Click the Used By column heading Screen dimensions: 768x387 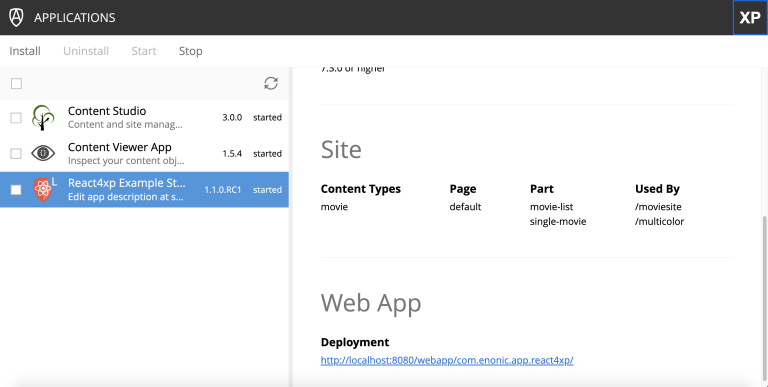click(x=657, y=189)
